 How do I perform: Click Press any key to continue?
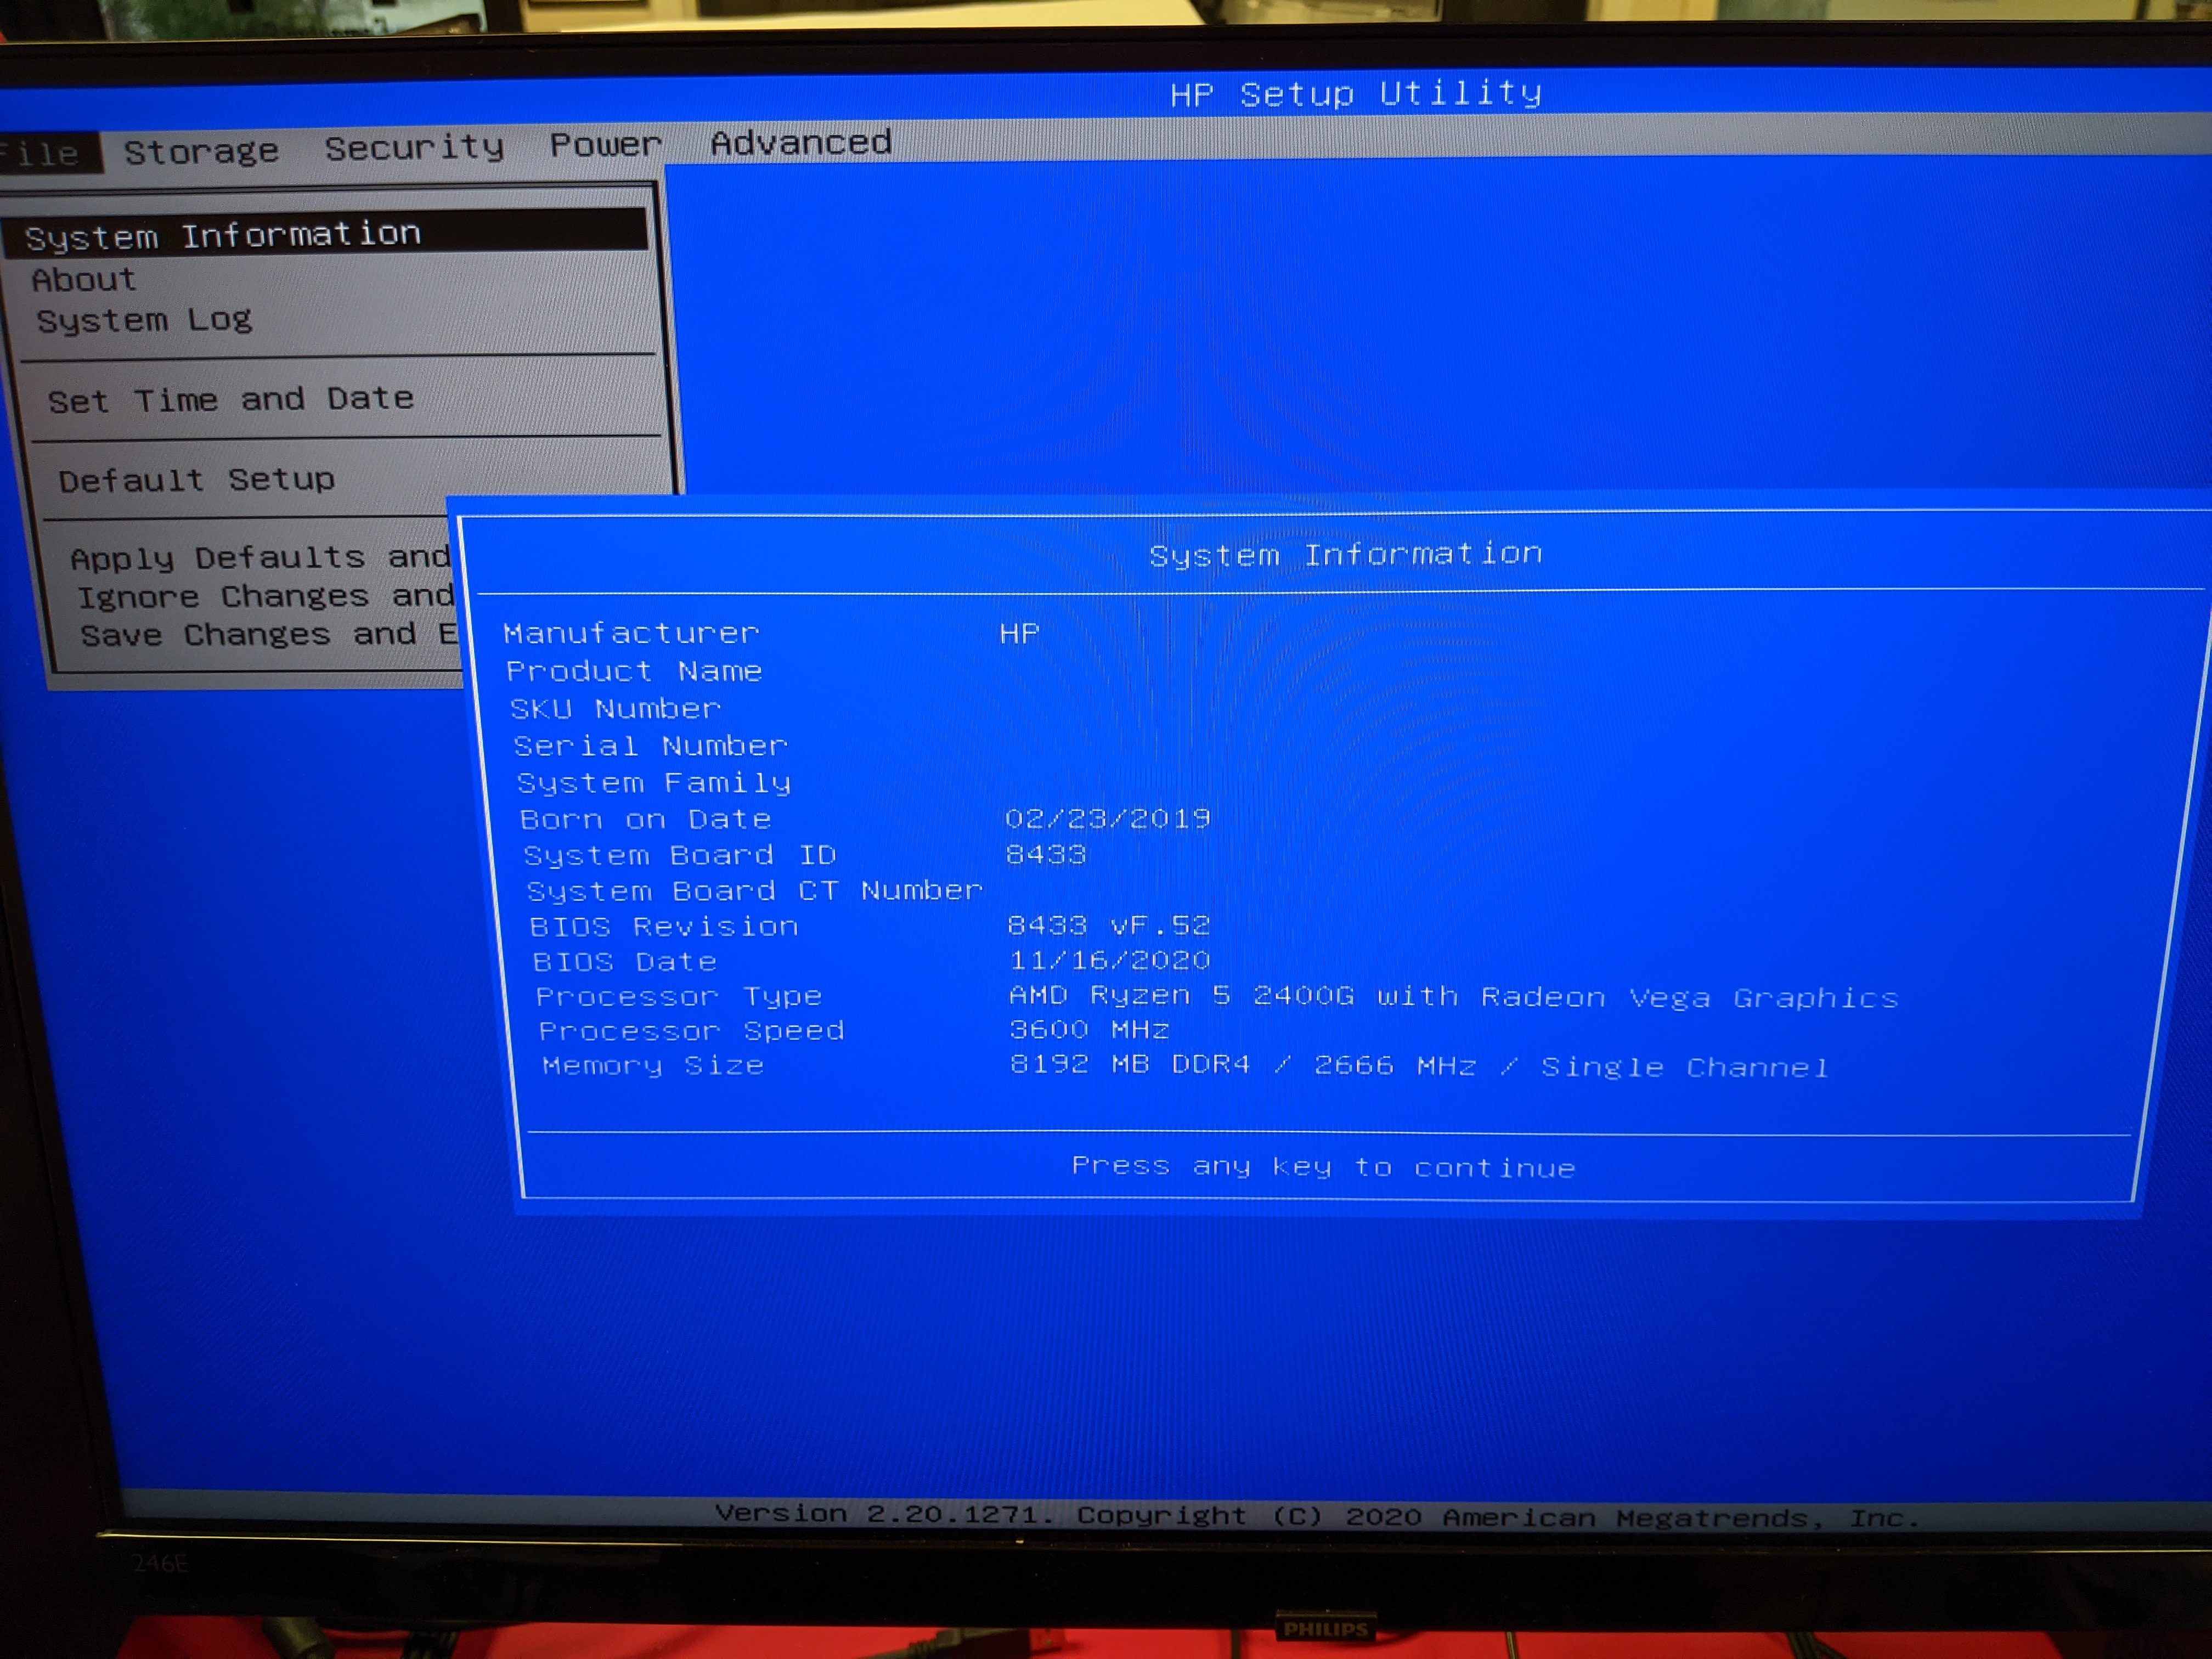1323,1167
